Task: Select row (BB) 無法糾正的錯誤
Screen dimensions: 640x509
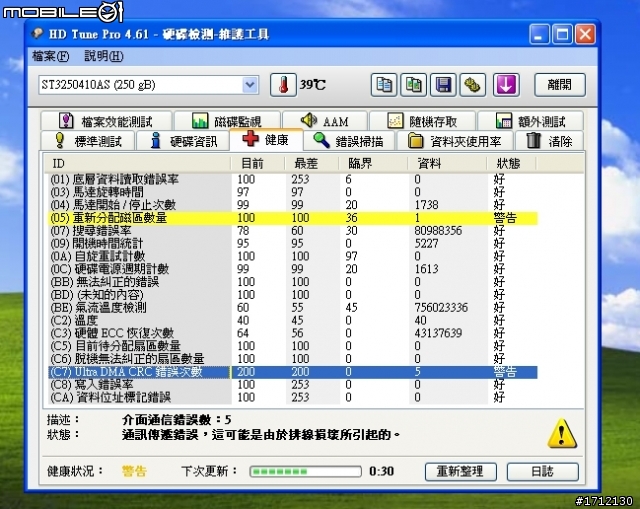Action: pos(292,282)
